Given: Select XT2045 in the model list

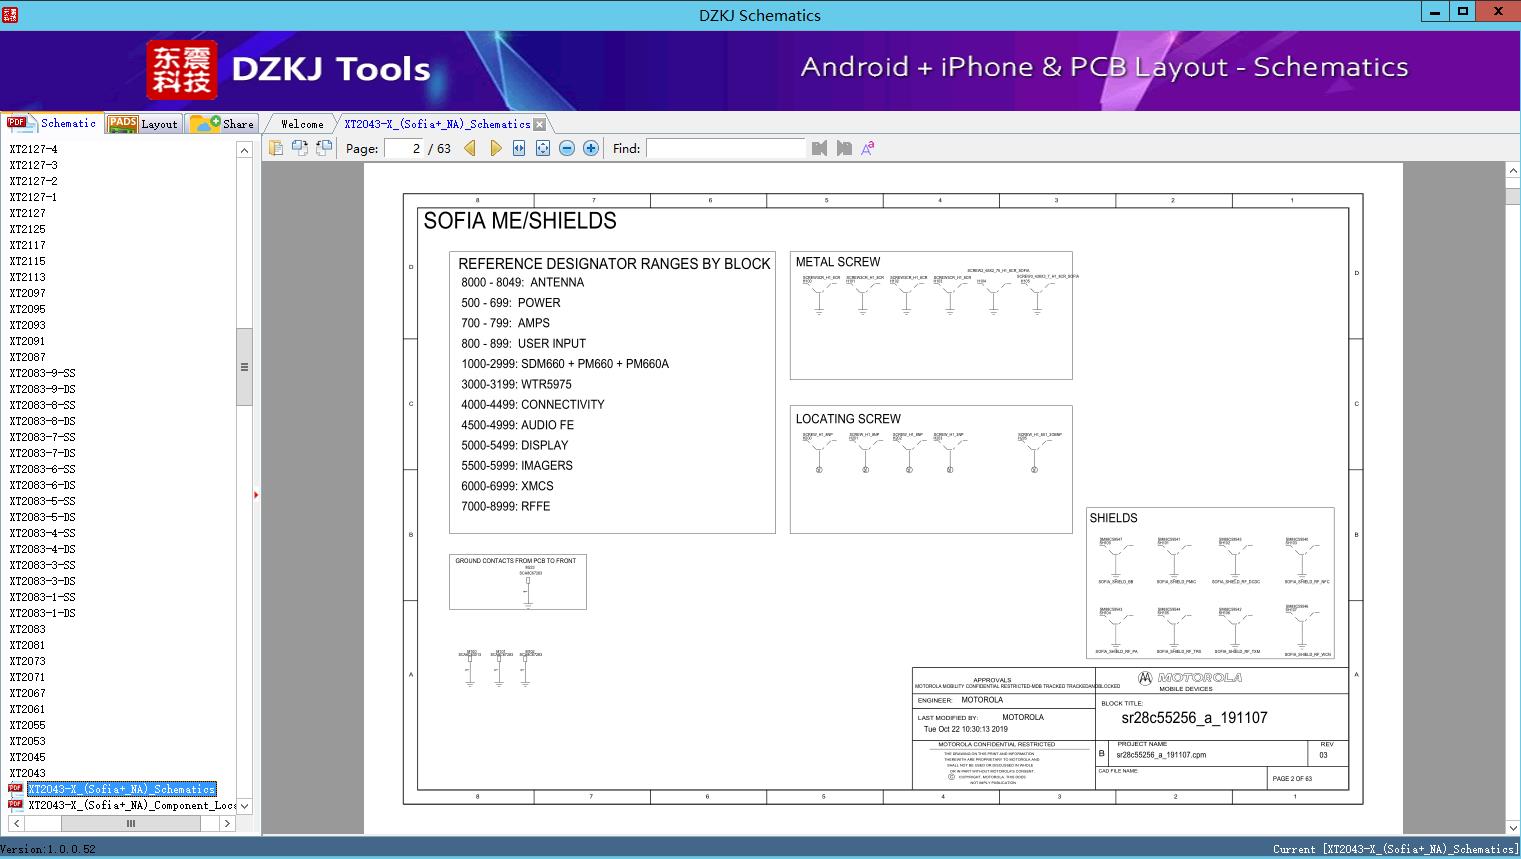Looking at the screenshot, I should [27, 757].
